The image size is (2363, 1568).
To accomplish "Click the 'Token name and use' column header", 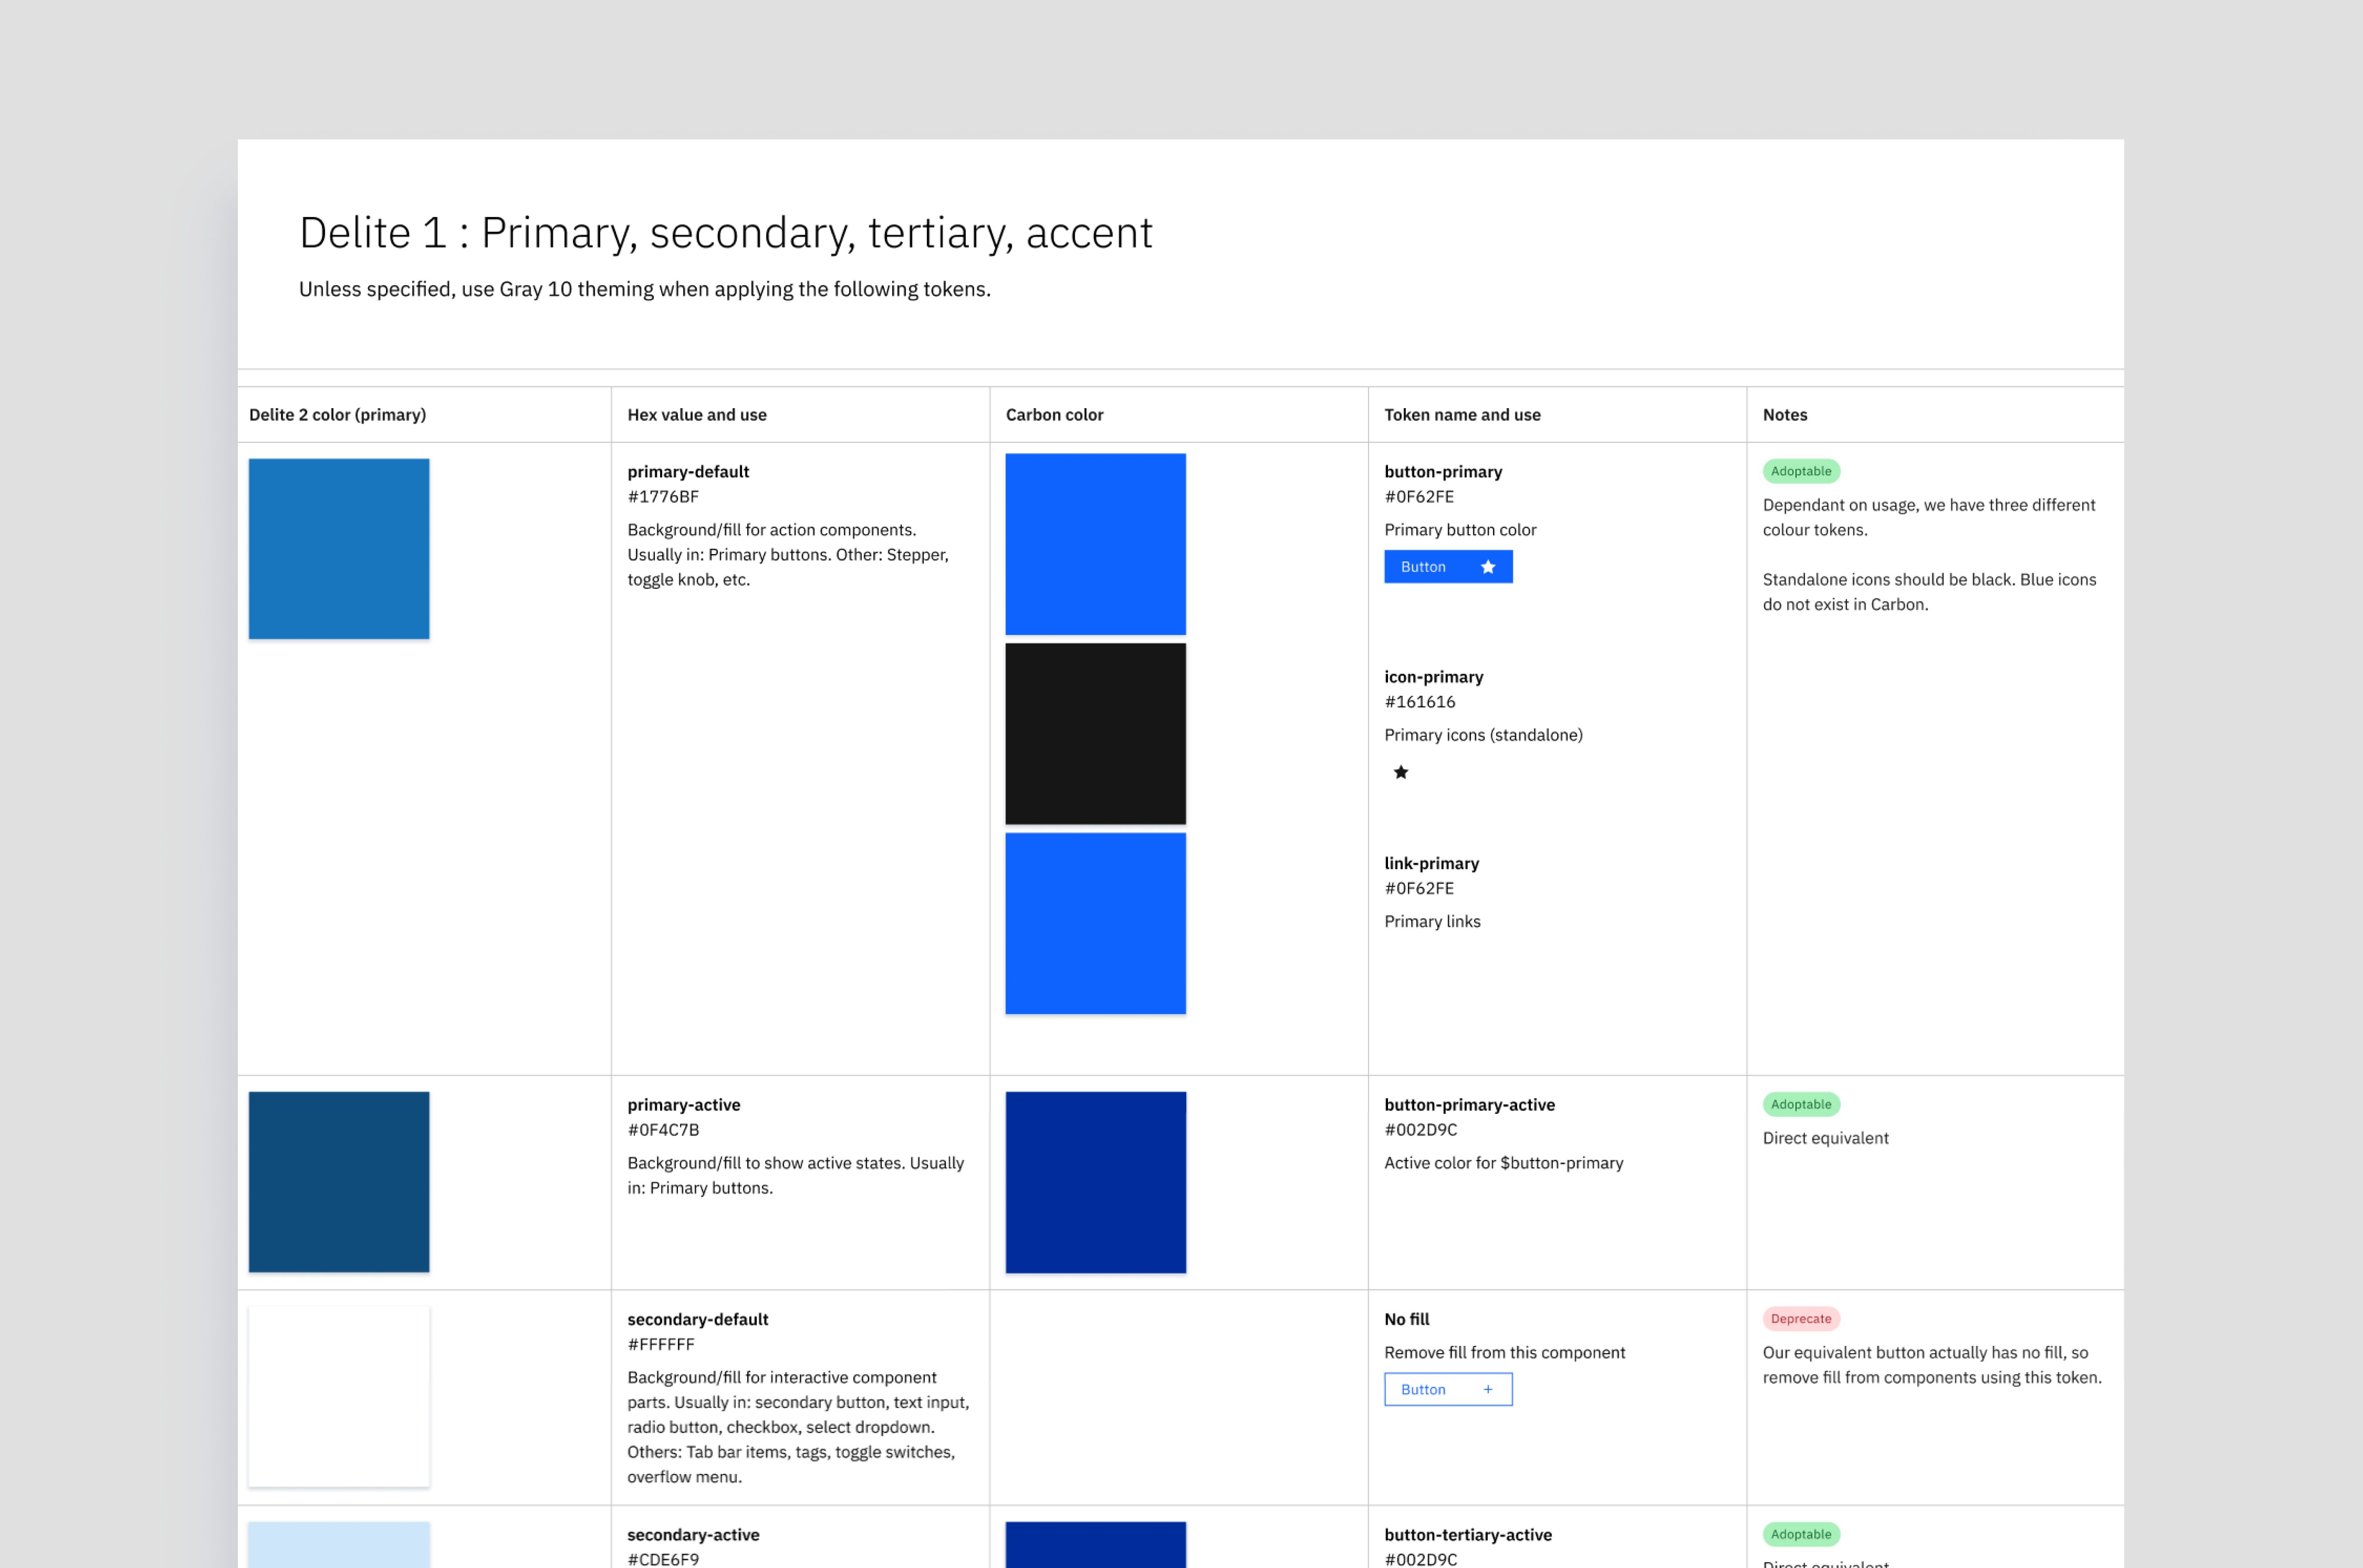I will [1462, 415].
